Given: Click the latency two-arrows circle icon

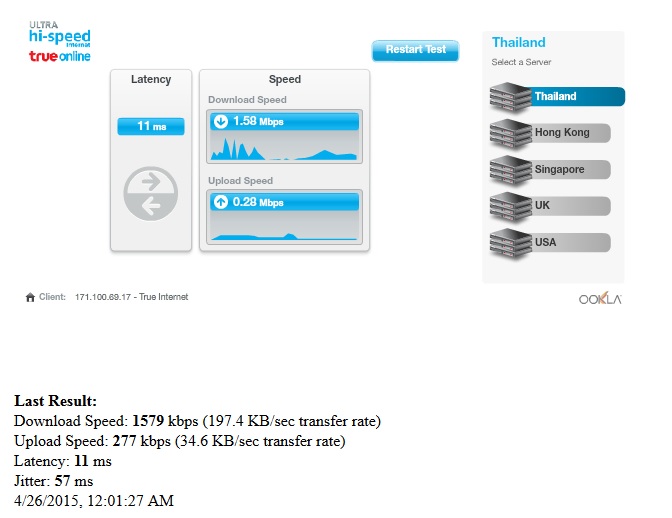Looking at the screenshot, I should [150, 194].
